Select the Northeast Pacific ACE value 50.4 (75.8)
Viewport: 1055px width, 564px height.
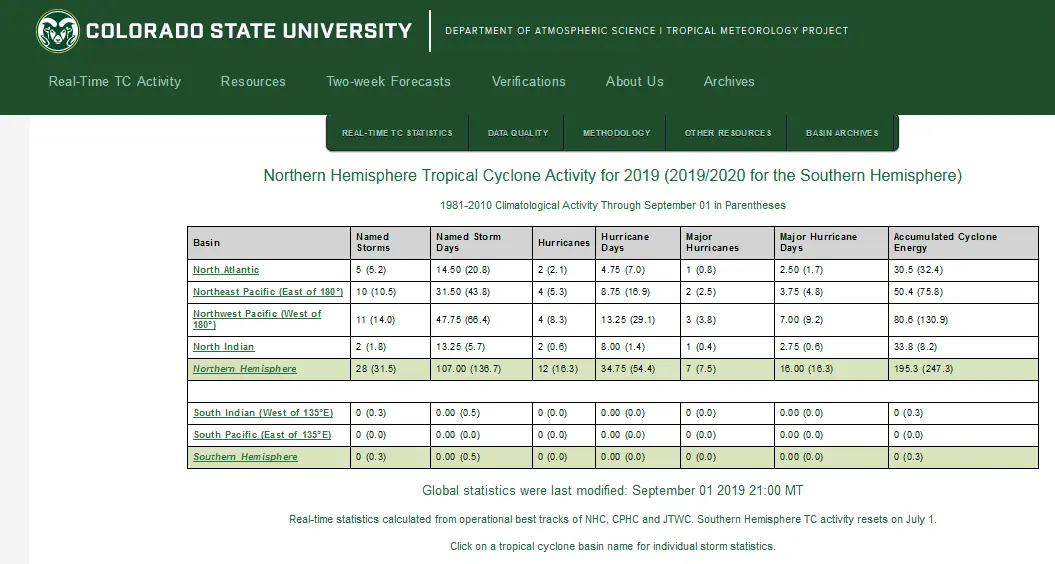963,292
